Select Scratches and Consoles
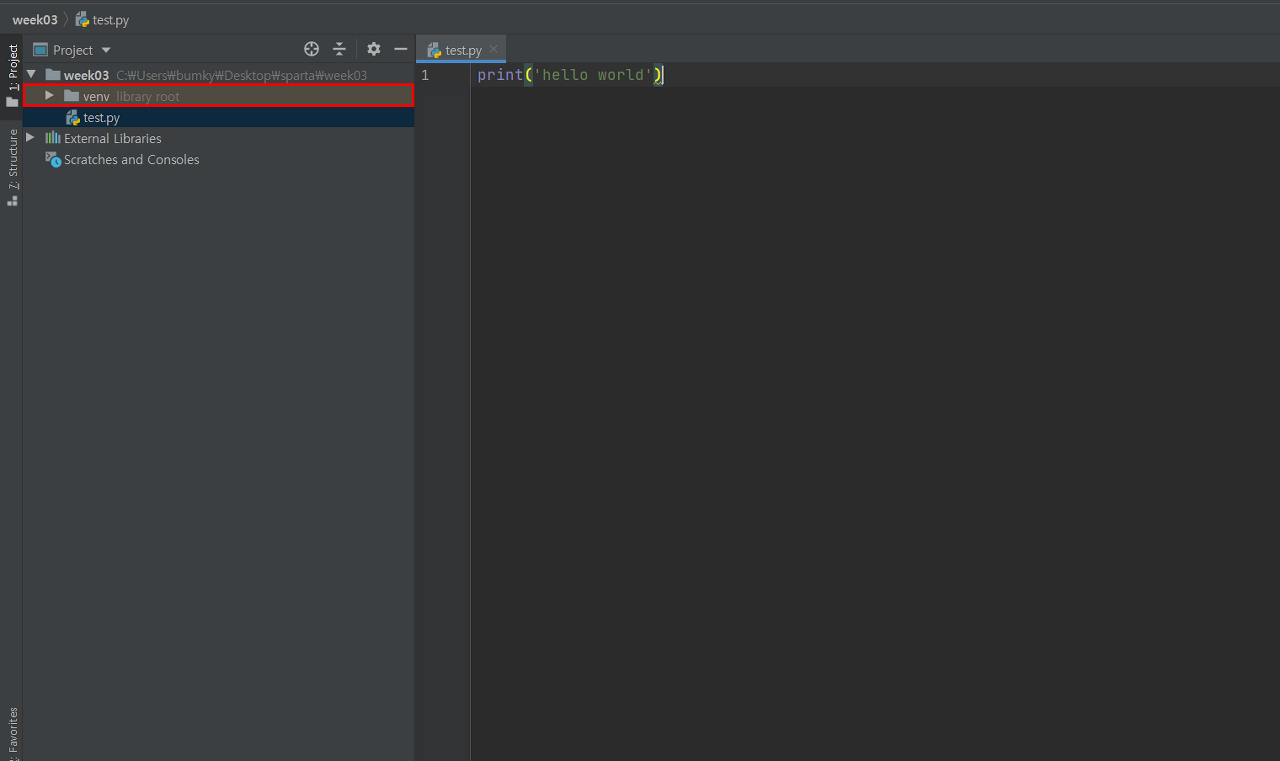 pos(219,159)
